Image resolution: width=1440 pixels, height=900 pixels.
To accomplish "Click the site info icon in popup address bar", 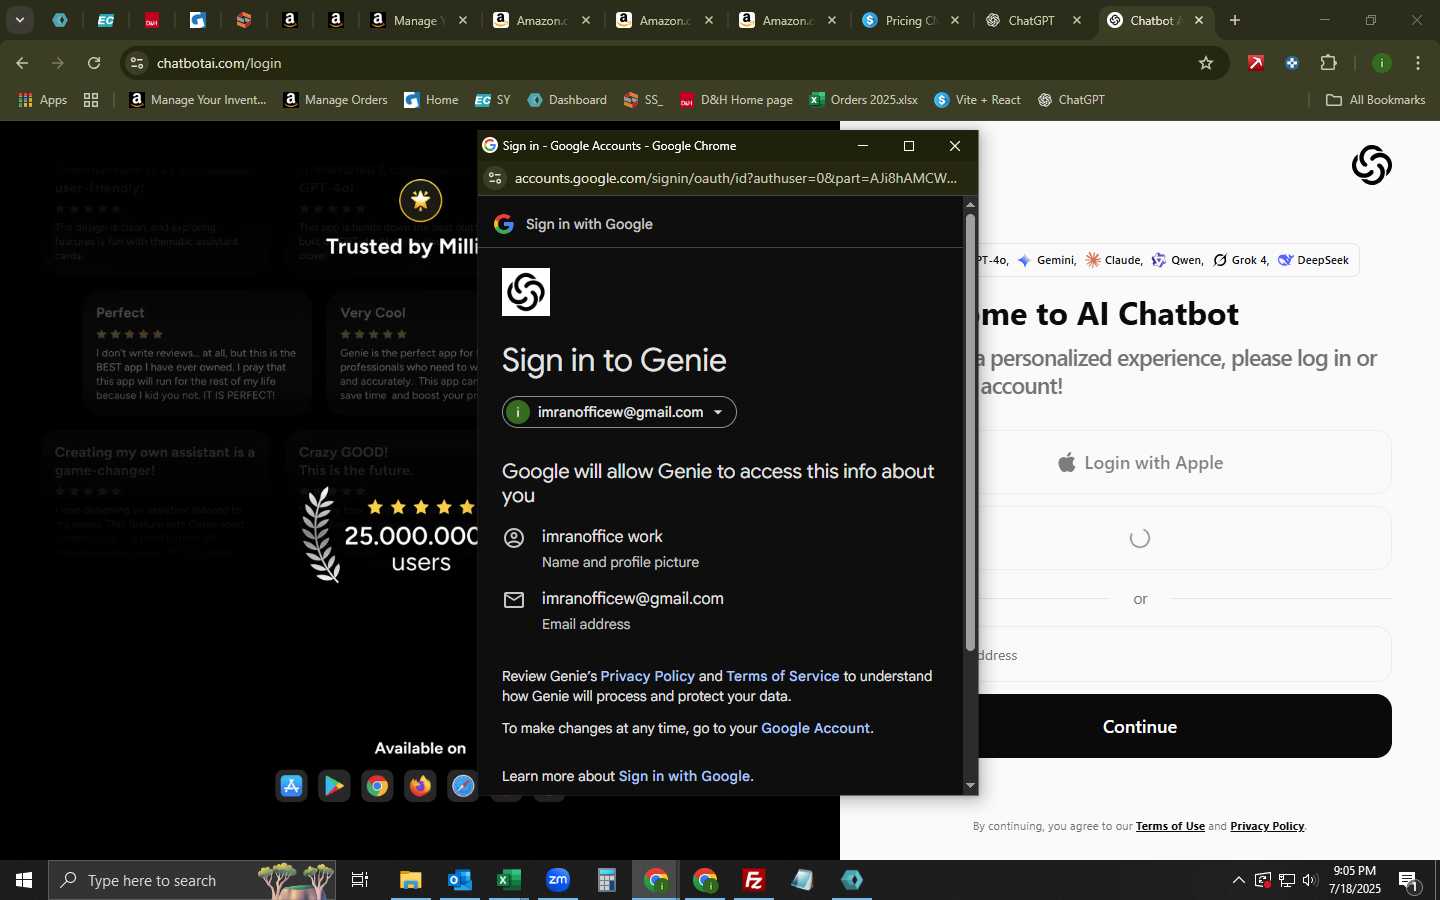I will click(494, 178).
